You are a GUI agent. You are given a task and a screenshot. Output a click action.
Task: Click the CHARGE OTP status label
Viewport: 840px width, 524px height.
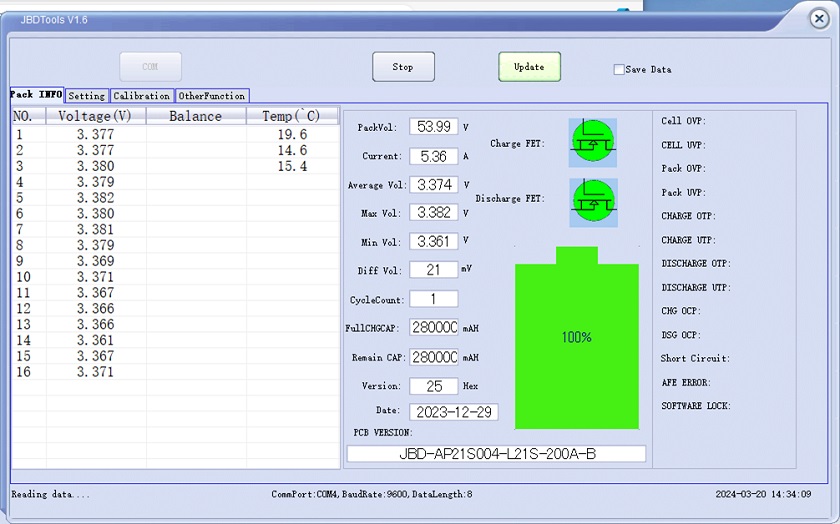[688, 216]
